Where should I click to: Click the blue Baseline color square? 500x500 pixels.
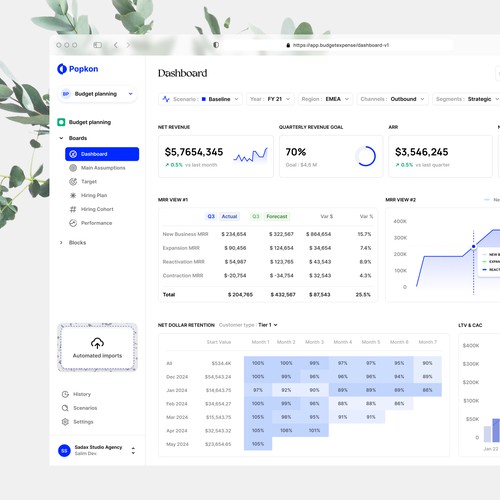tap(204, 99)
